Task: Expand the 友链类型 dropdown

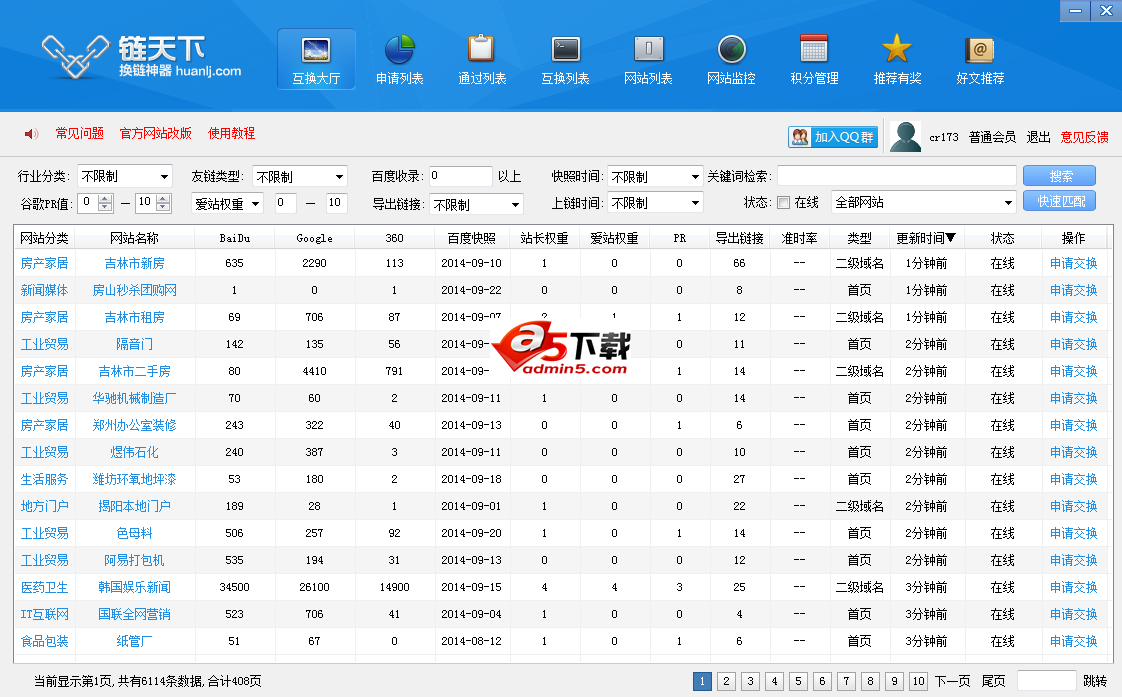Action: pyautogui.click(x=299, y=177)
